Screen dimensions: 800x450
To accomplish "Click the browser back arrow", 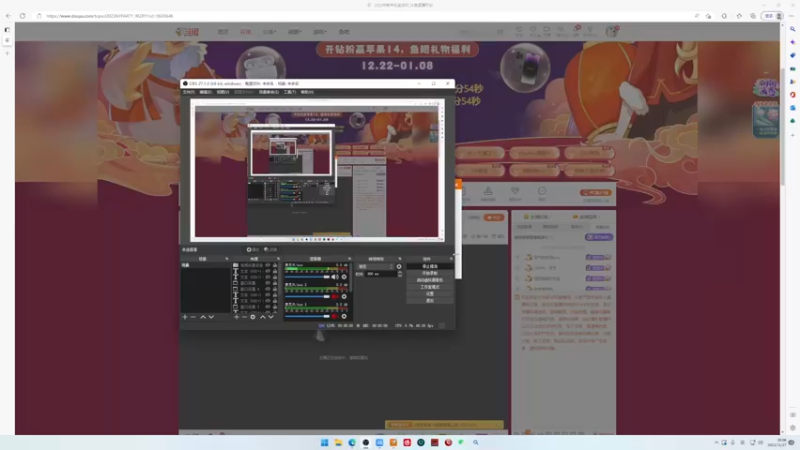I will 8,16.
